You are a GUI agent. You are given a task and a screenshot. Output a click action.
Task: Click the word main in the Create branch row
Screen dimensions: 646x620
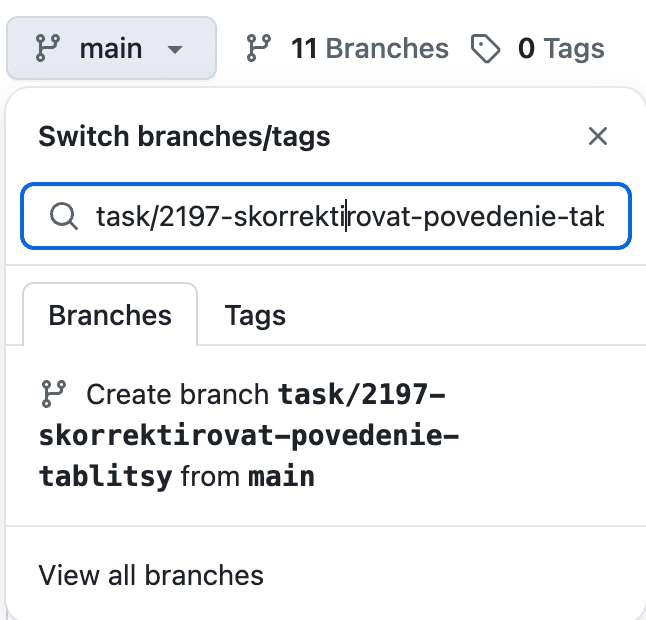click(281, 476)
